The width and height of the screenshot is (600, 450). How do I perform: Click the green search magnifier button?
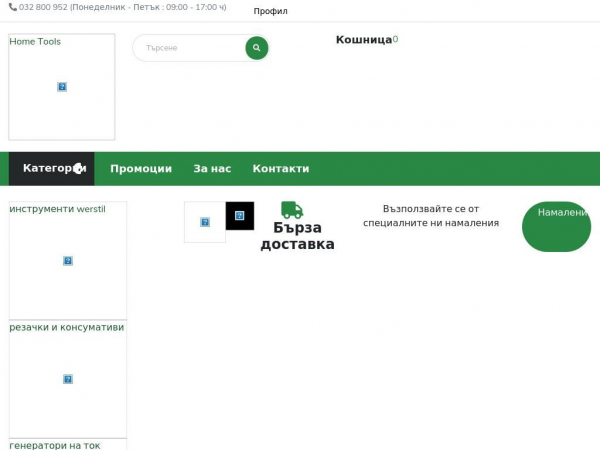coord(256,48)
